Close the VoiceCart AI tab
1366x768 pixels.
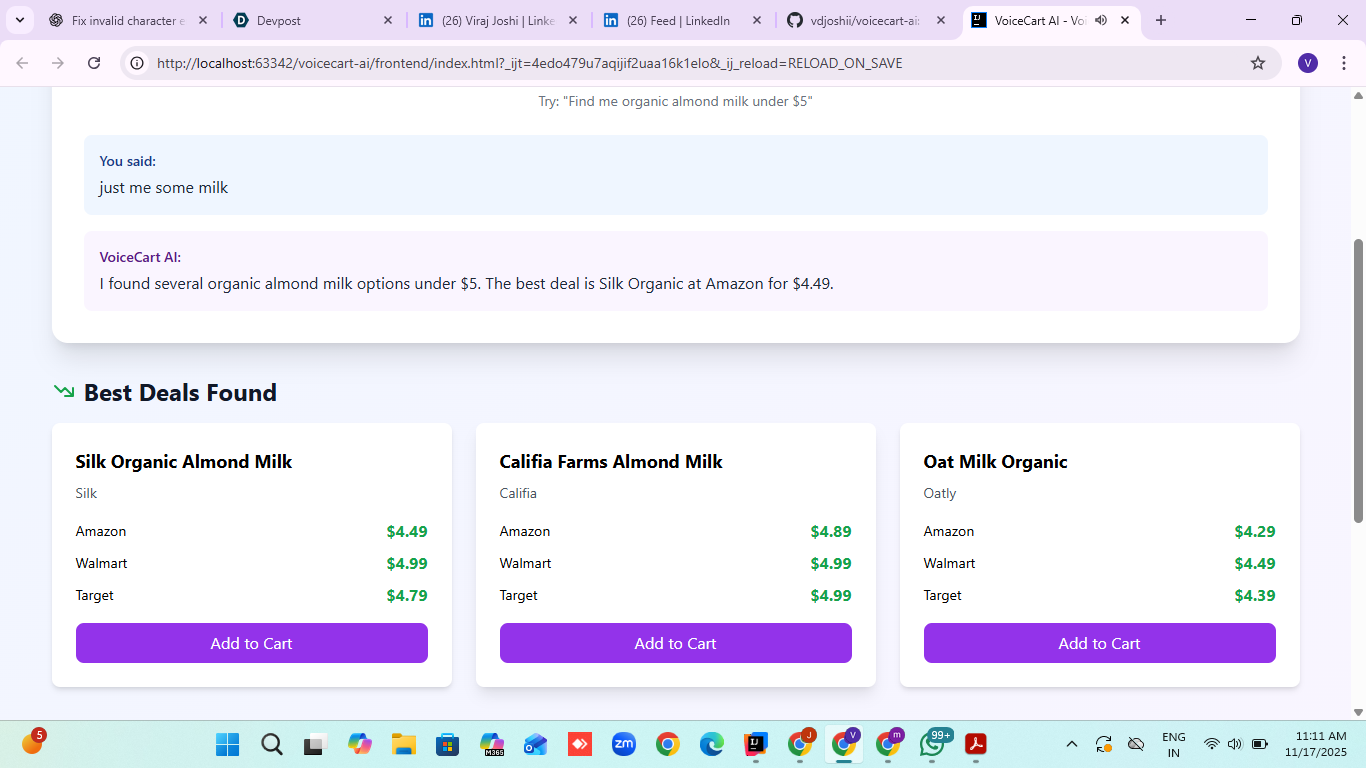click(x=1125, y=20)
